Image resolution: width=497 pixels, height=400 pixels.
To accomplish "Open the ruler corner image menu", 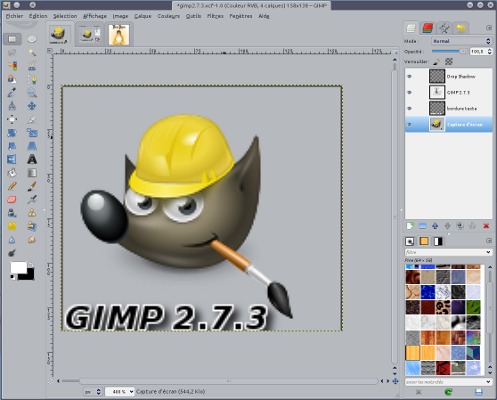I will [50, 51].
